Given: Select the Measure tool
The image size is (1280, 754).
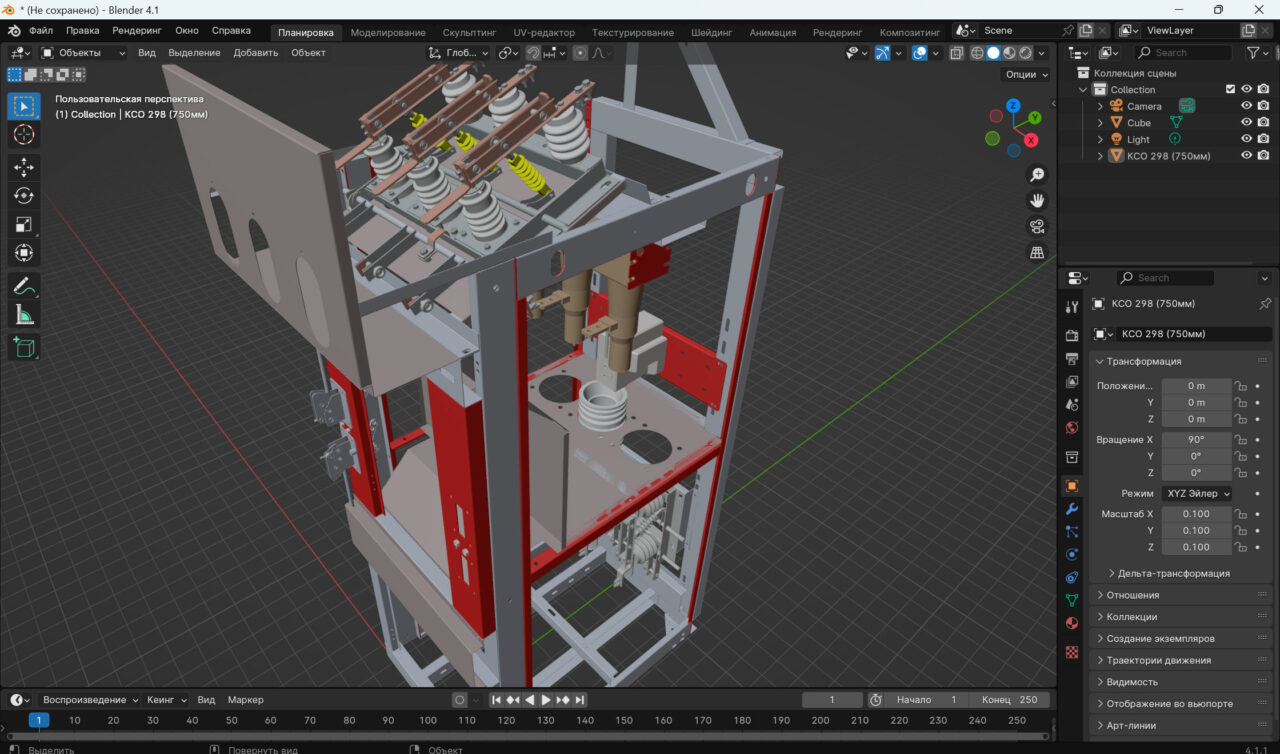Looking at the screenshot, I should pyautogui.click(x=24, y=316).
